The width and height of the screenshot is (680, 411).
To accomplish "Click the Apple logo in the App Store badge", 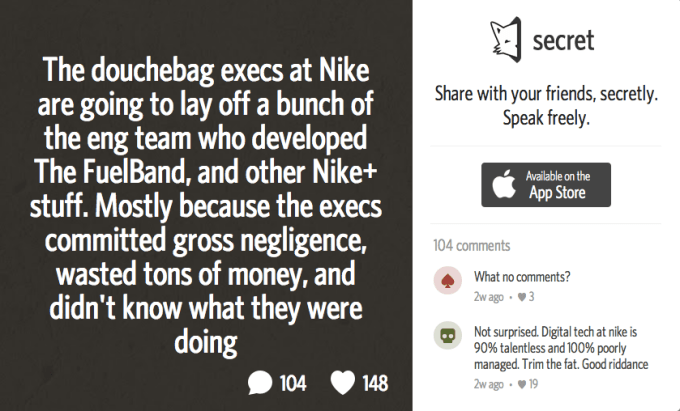I will pos(504,185).
